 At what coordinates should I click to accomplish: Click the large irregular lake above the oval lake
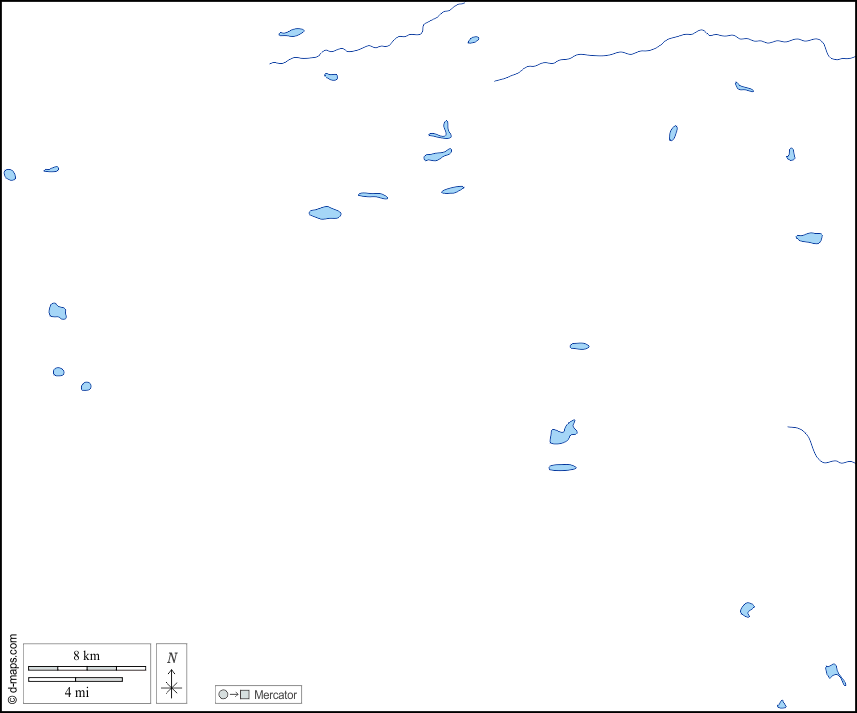click(562, 434)
